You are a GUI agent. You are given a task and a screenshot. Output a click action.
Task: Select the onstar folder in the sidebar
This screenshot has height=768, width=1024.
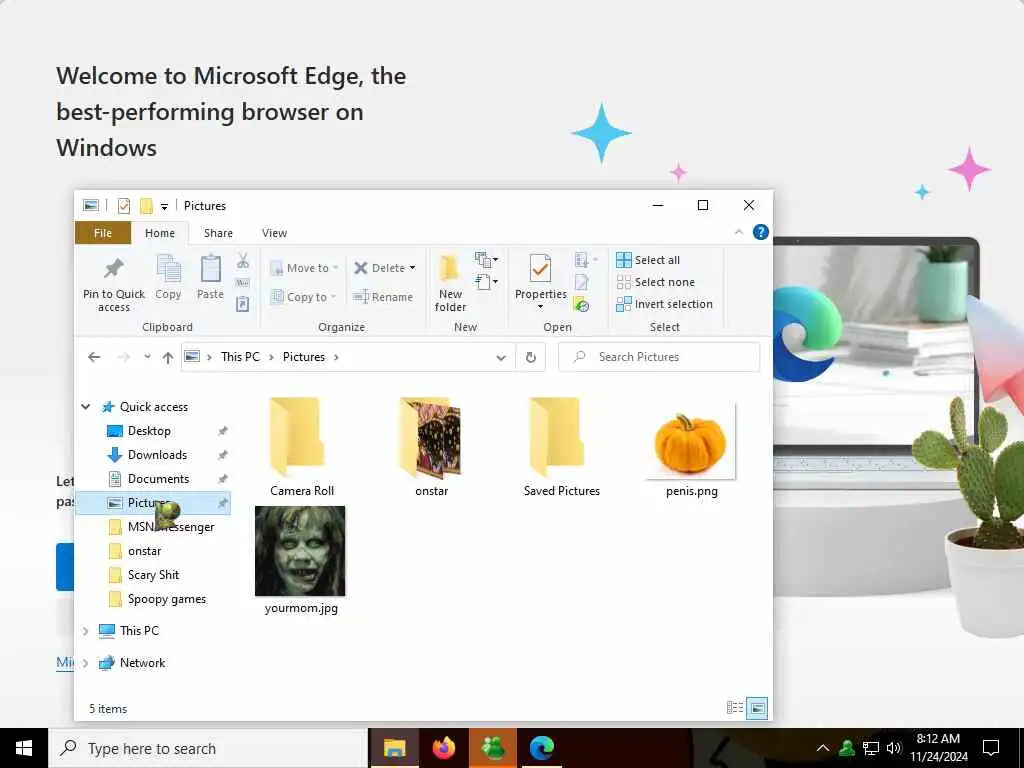click(144, 551)
